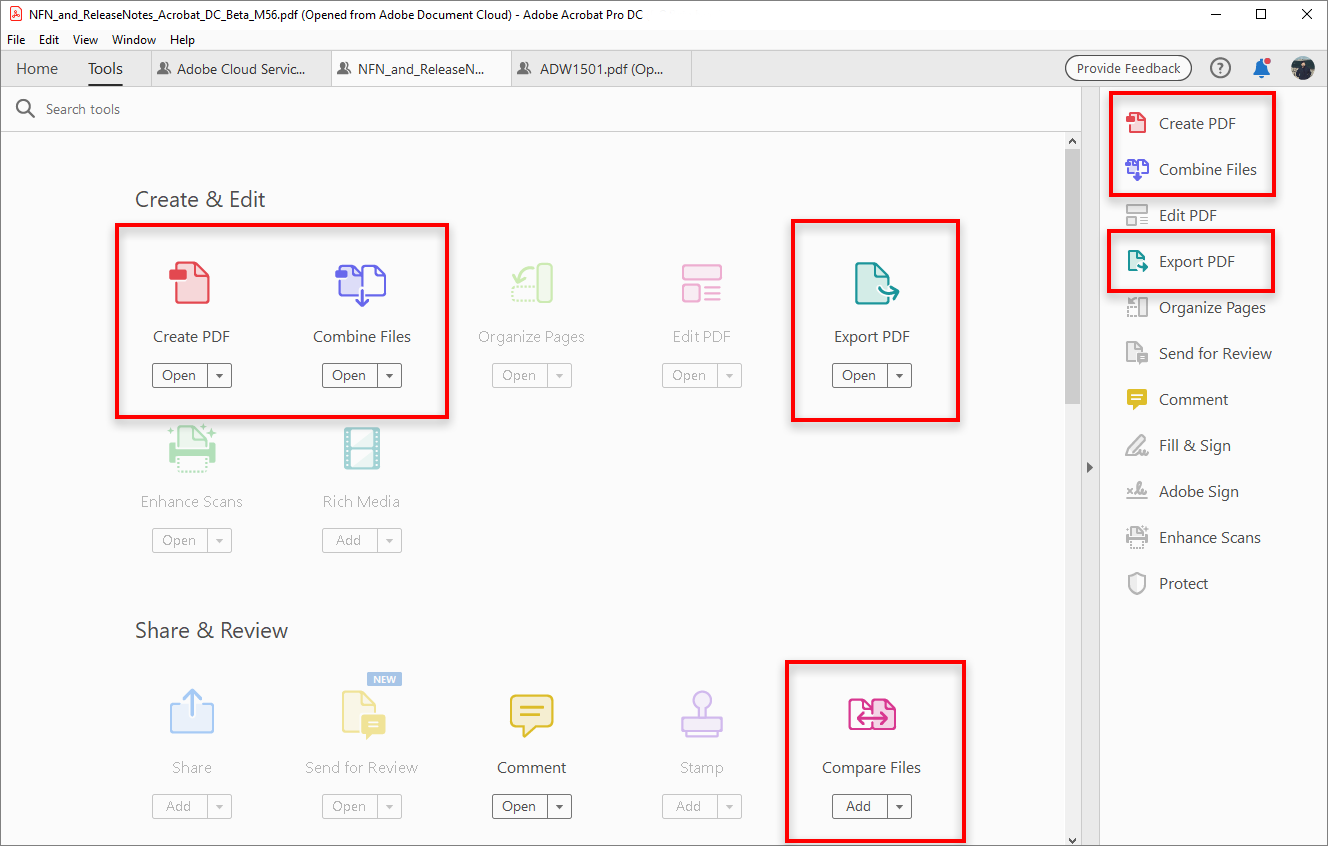Open the Help menu

tap(183, 40)
